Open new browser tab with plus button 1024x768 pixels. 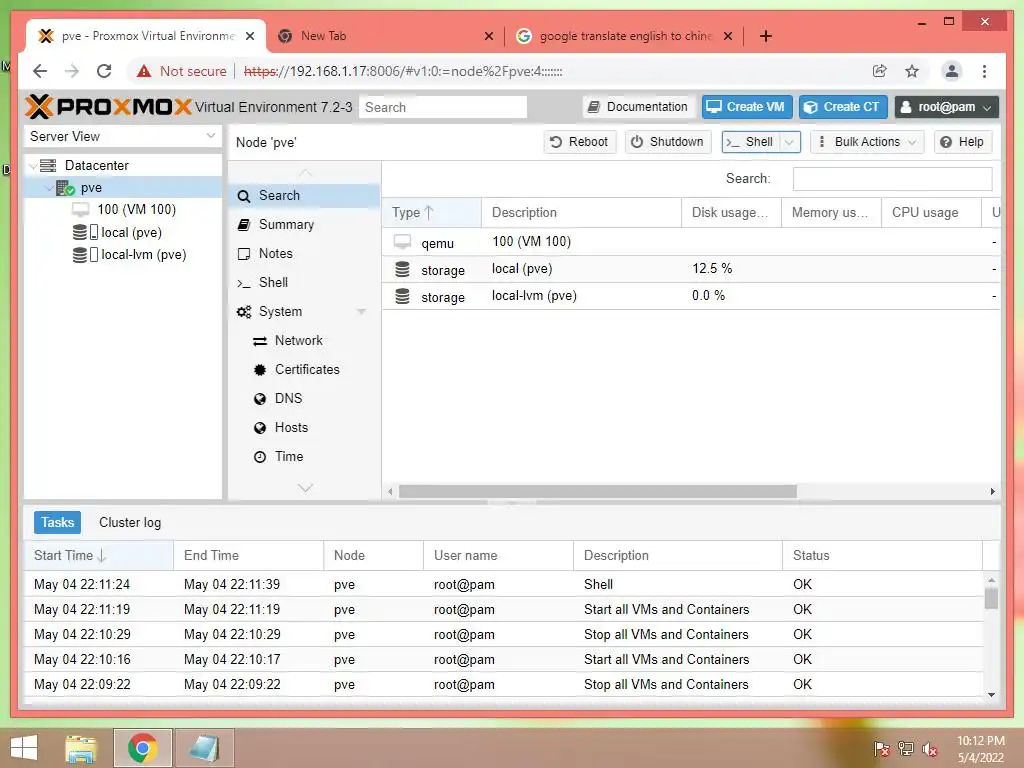pyautogui.click(x=766, y=36)
